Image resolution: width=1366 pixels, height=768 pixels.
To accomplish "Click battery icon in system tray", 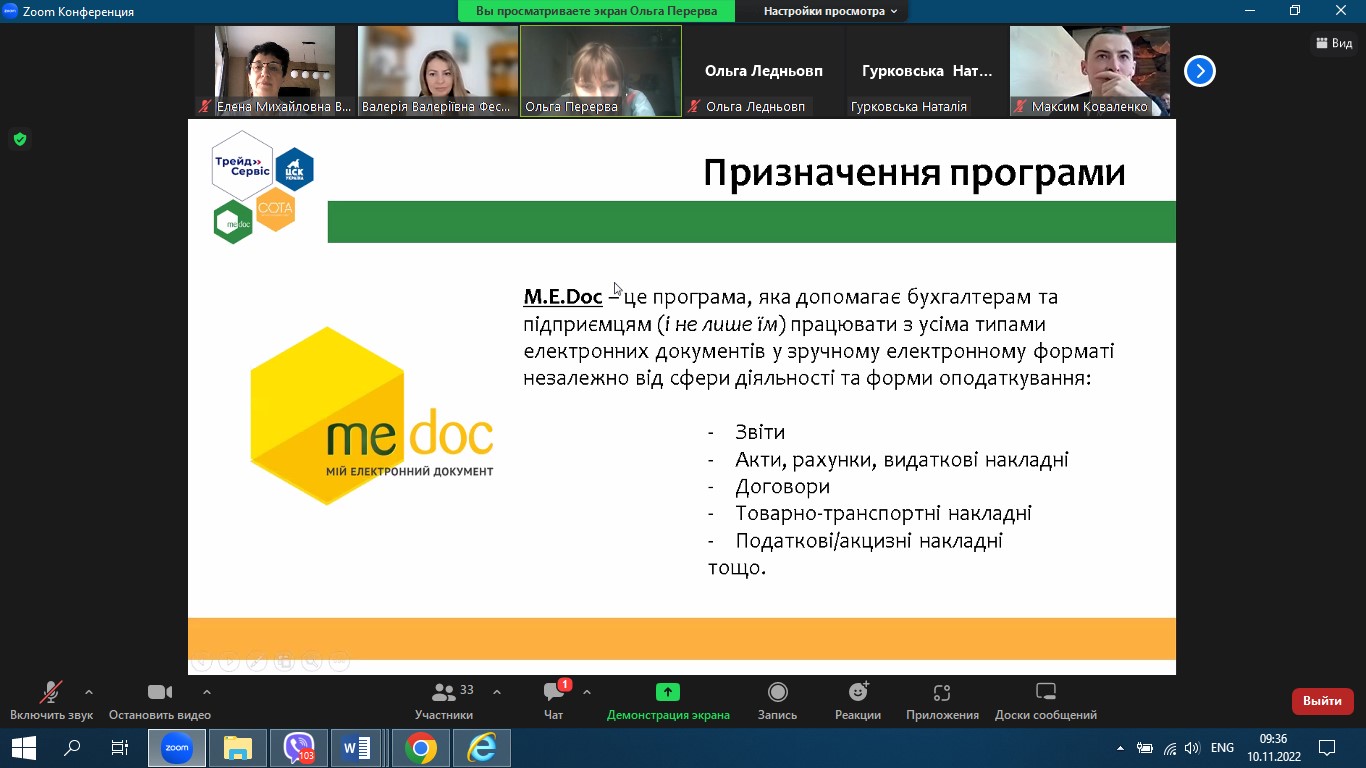I will coord(1145,748).
